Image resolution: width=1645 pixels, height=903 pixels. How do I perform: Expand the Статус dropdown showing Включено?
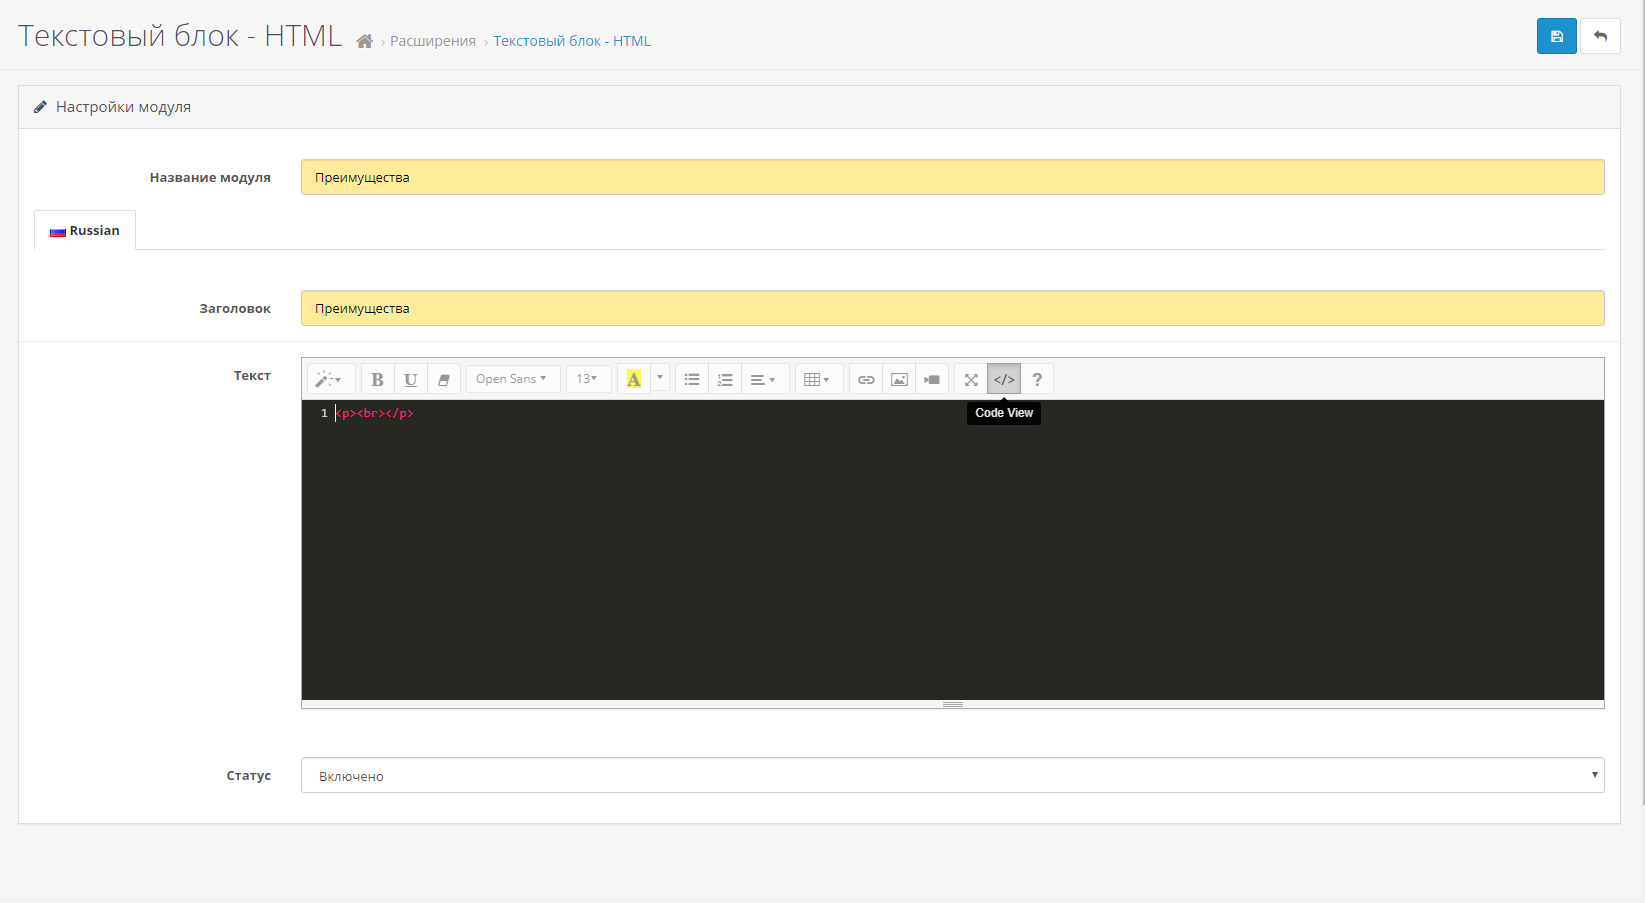pyautogui.click(x=952, y=775)
